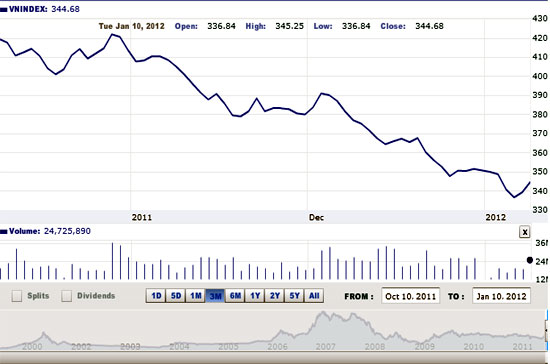Click the 330 price axis label
550x364 pixels.
point(540,210)
